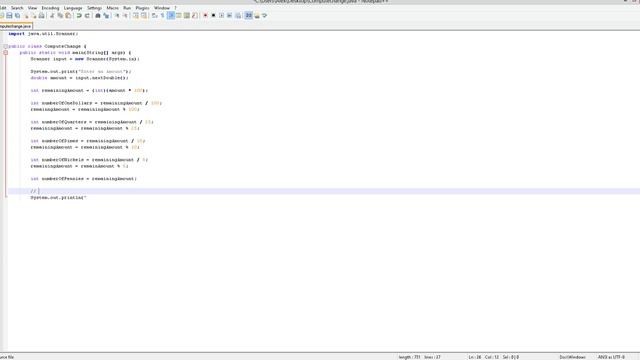Click the Close document toolbar icon
Viewport: 640px width, 360px height.
[x=27, y=16]
